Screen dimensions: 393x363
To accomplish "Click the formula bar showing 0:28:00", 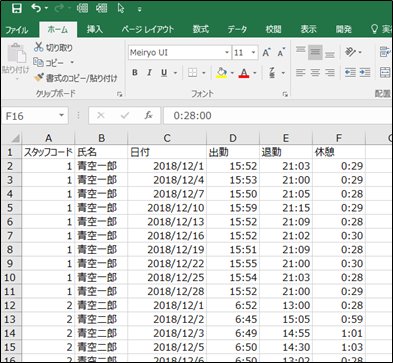I will click(x=277, y=116).
